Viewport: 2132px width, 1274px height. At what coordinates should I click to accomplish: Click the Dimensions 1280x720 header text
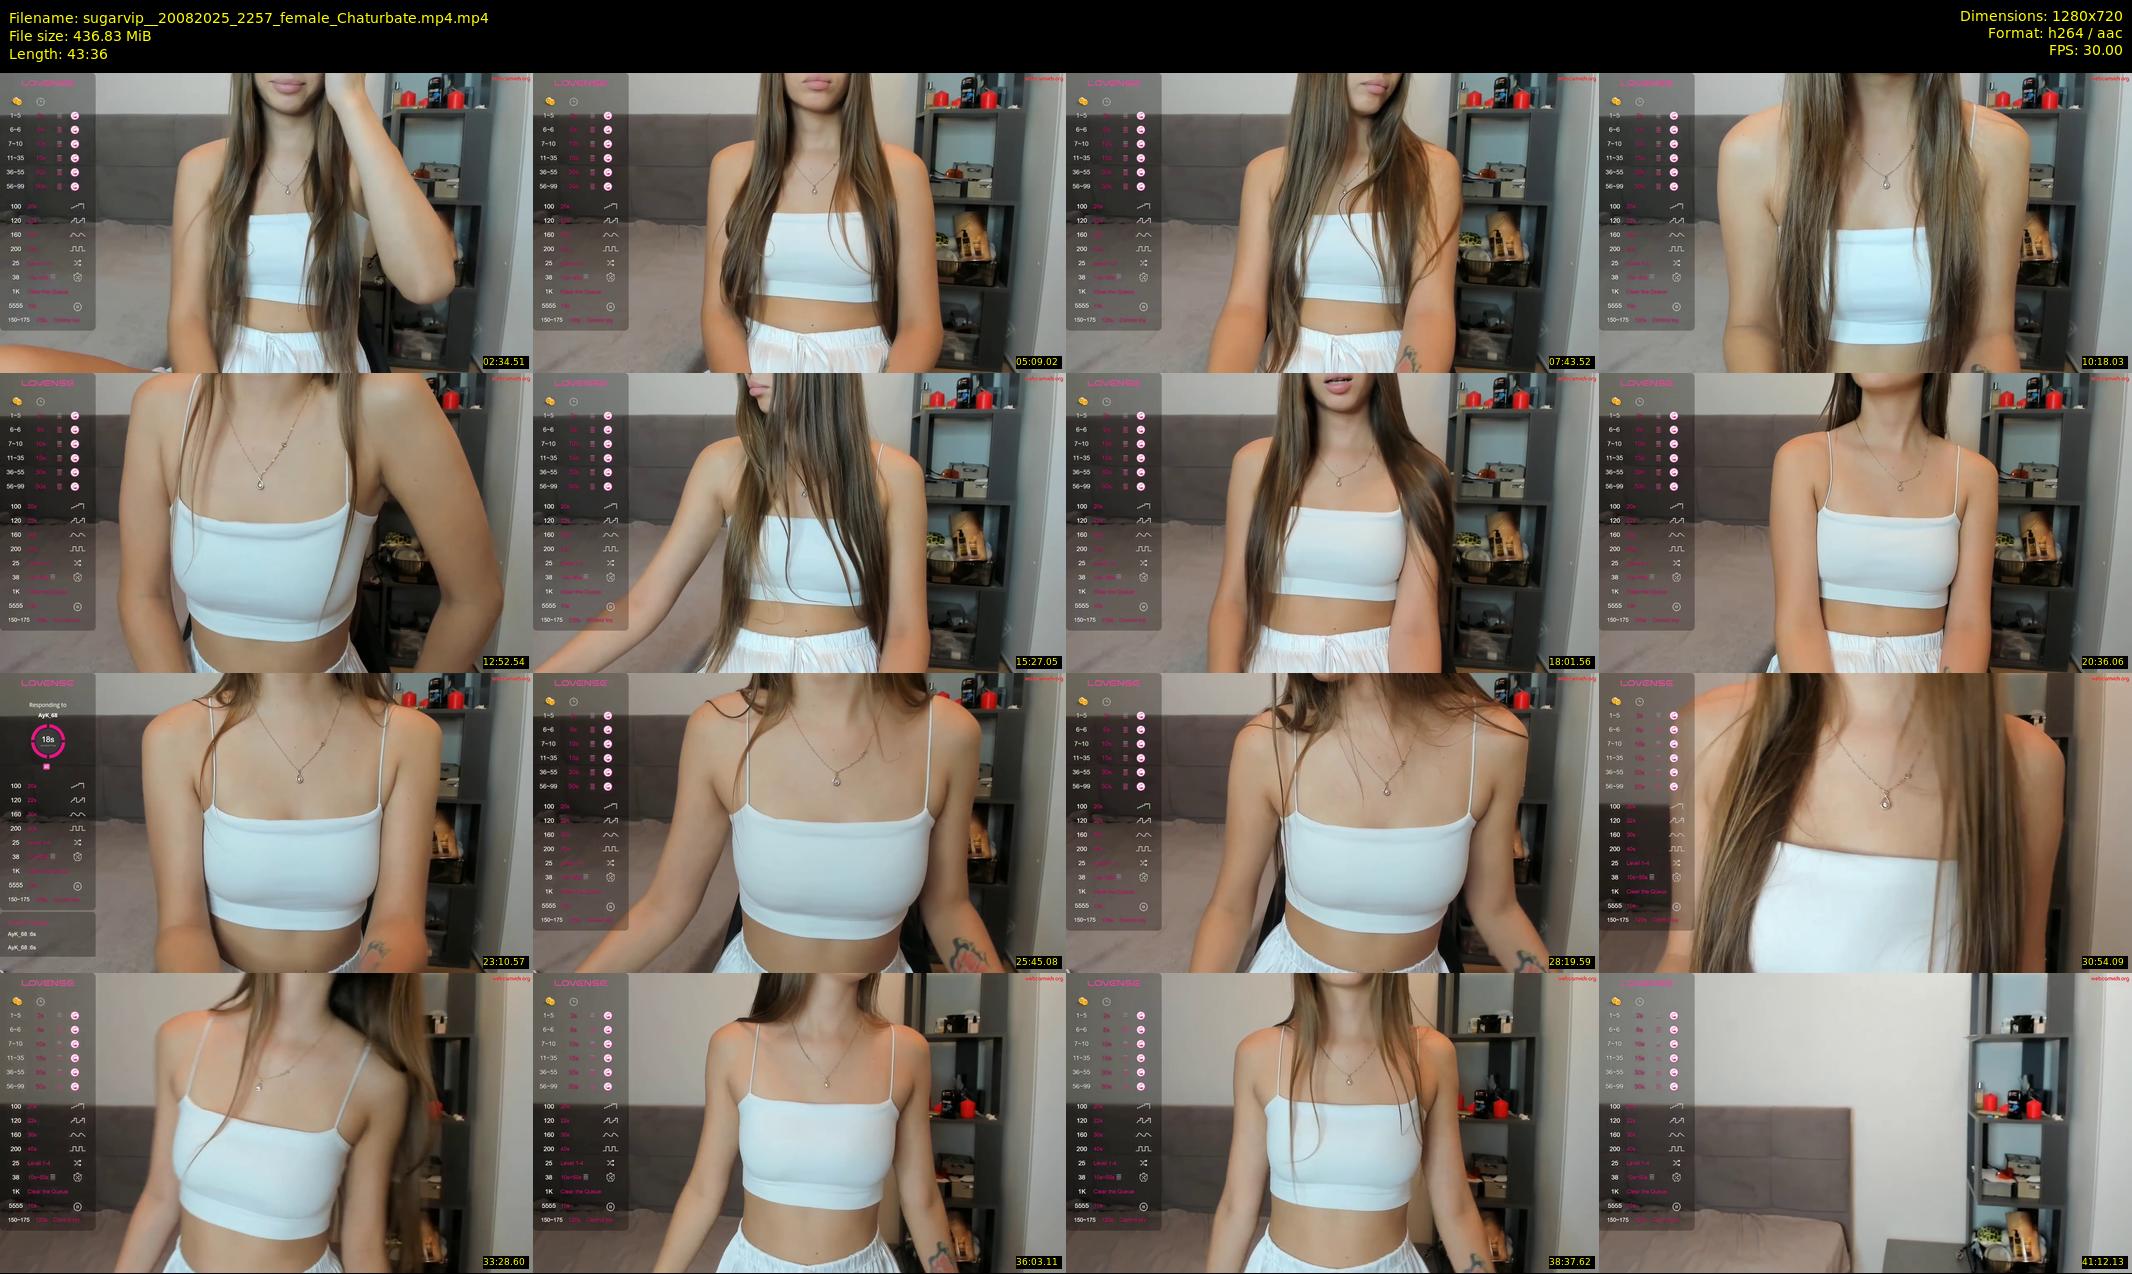(x=2040, y=16)
